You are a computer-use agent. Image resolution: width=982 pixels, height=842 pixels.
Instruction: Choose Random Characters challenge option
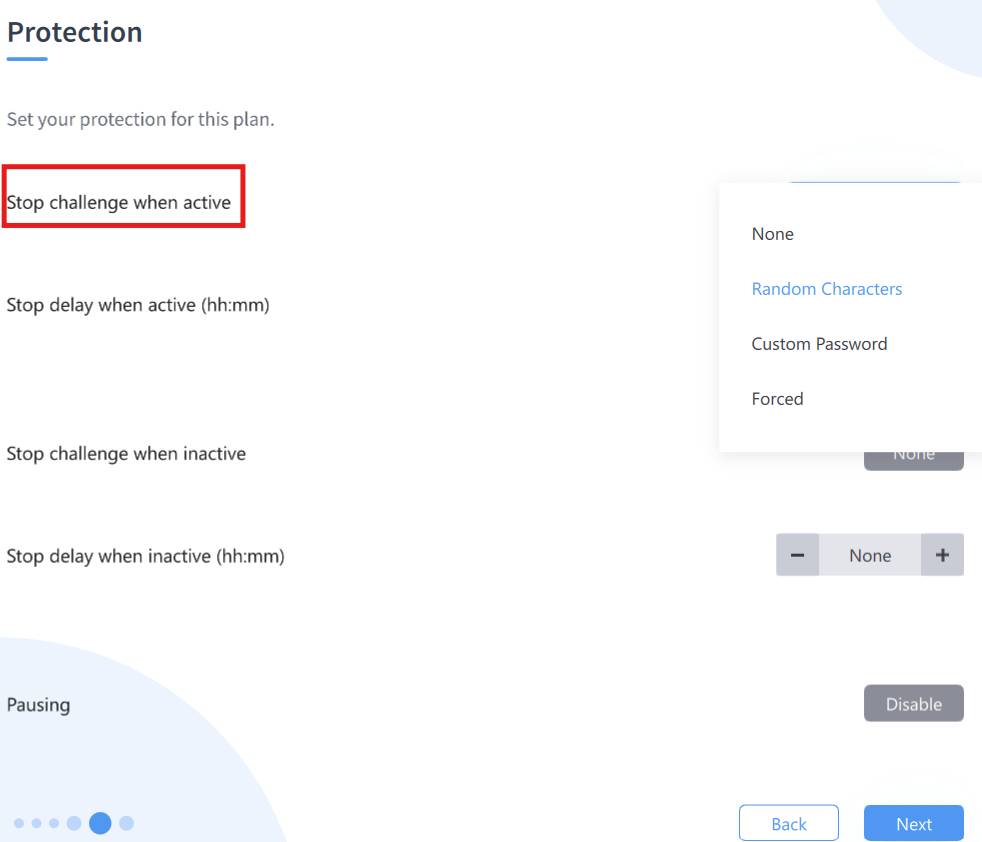[827, 289]
